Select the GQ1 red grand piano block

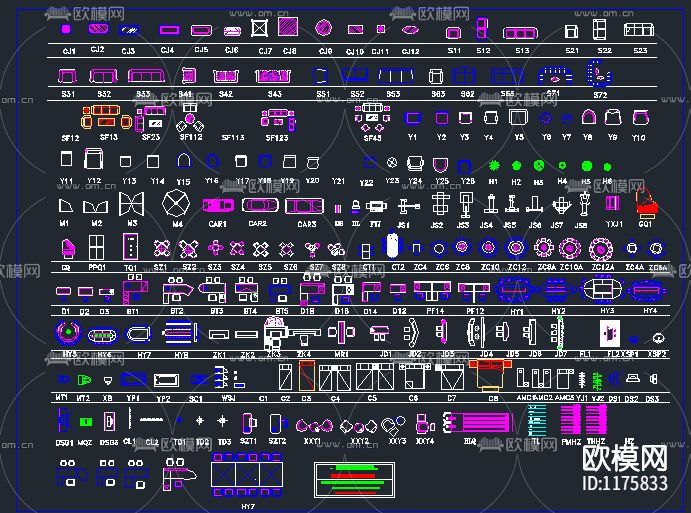tap(646, 203)
